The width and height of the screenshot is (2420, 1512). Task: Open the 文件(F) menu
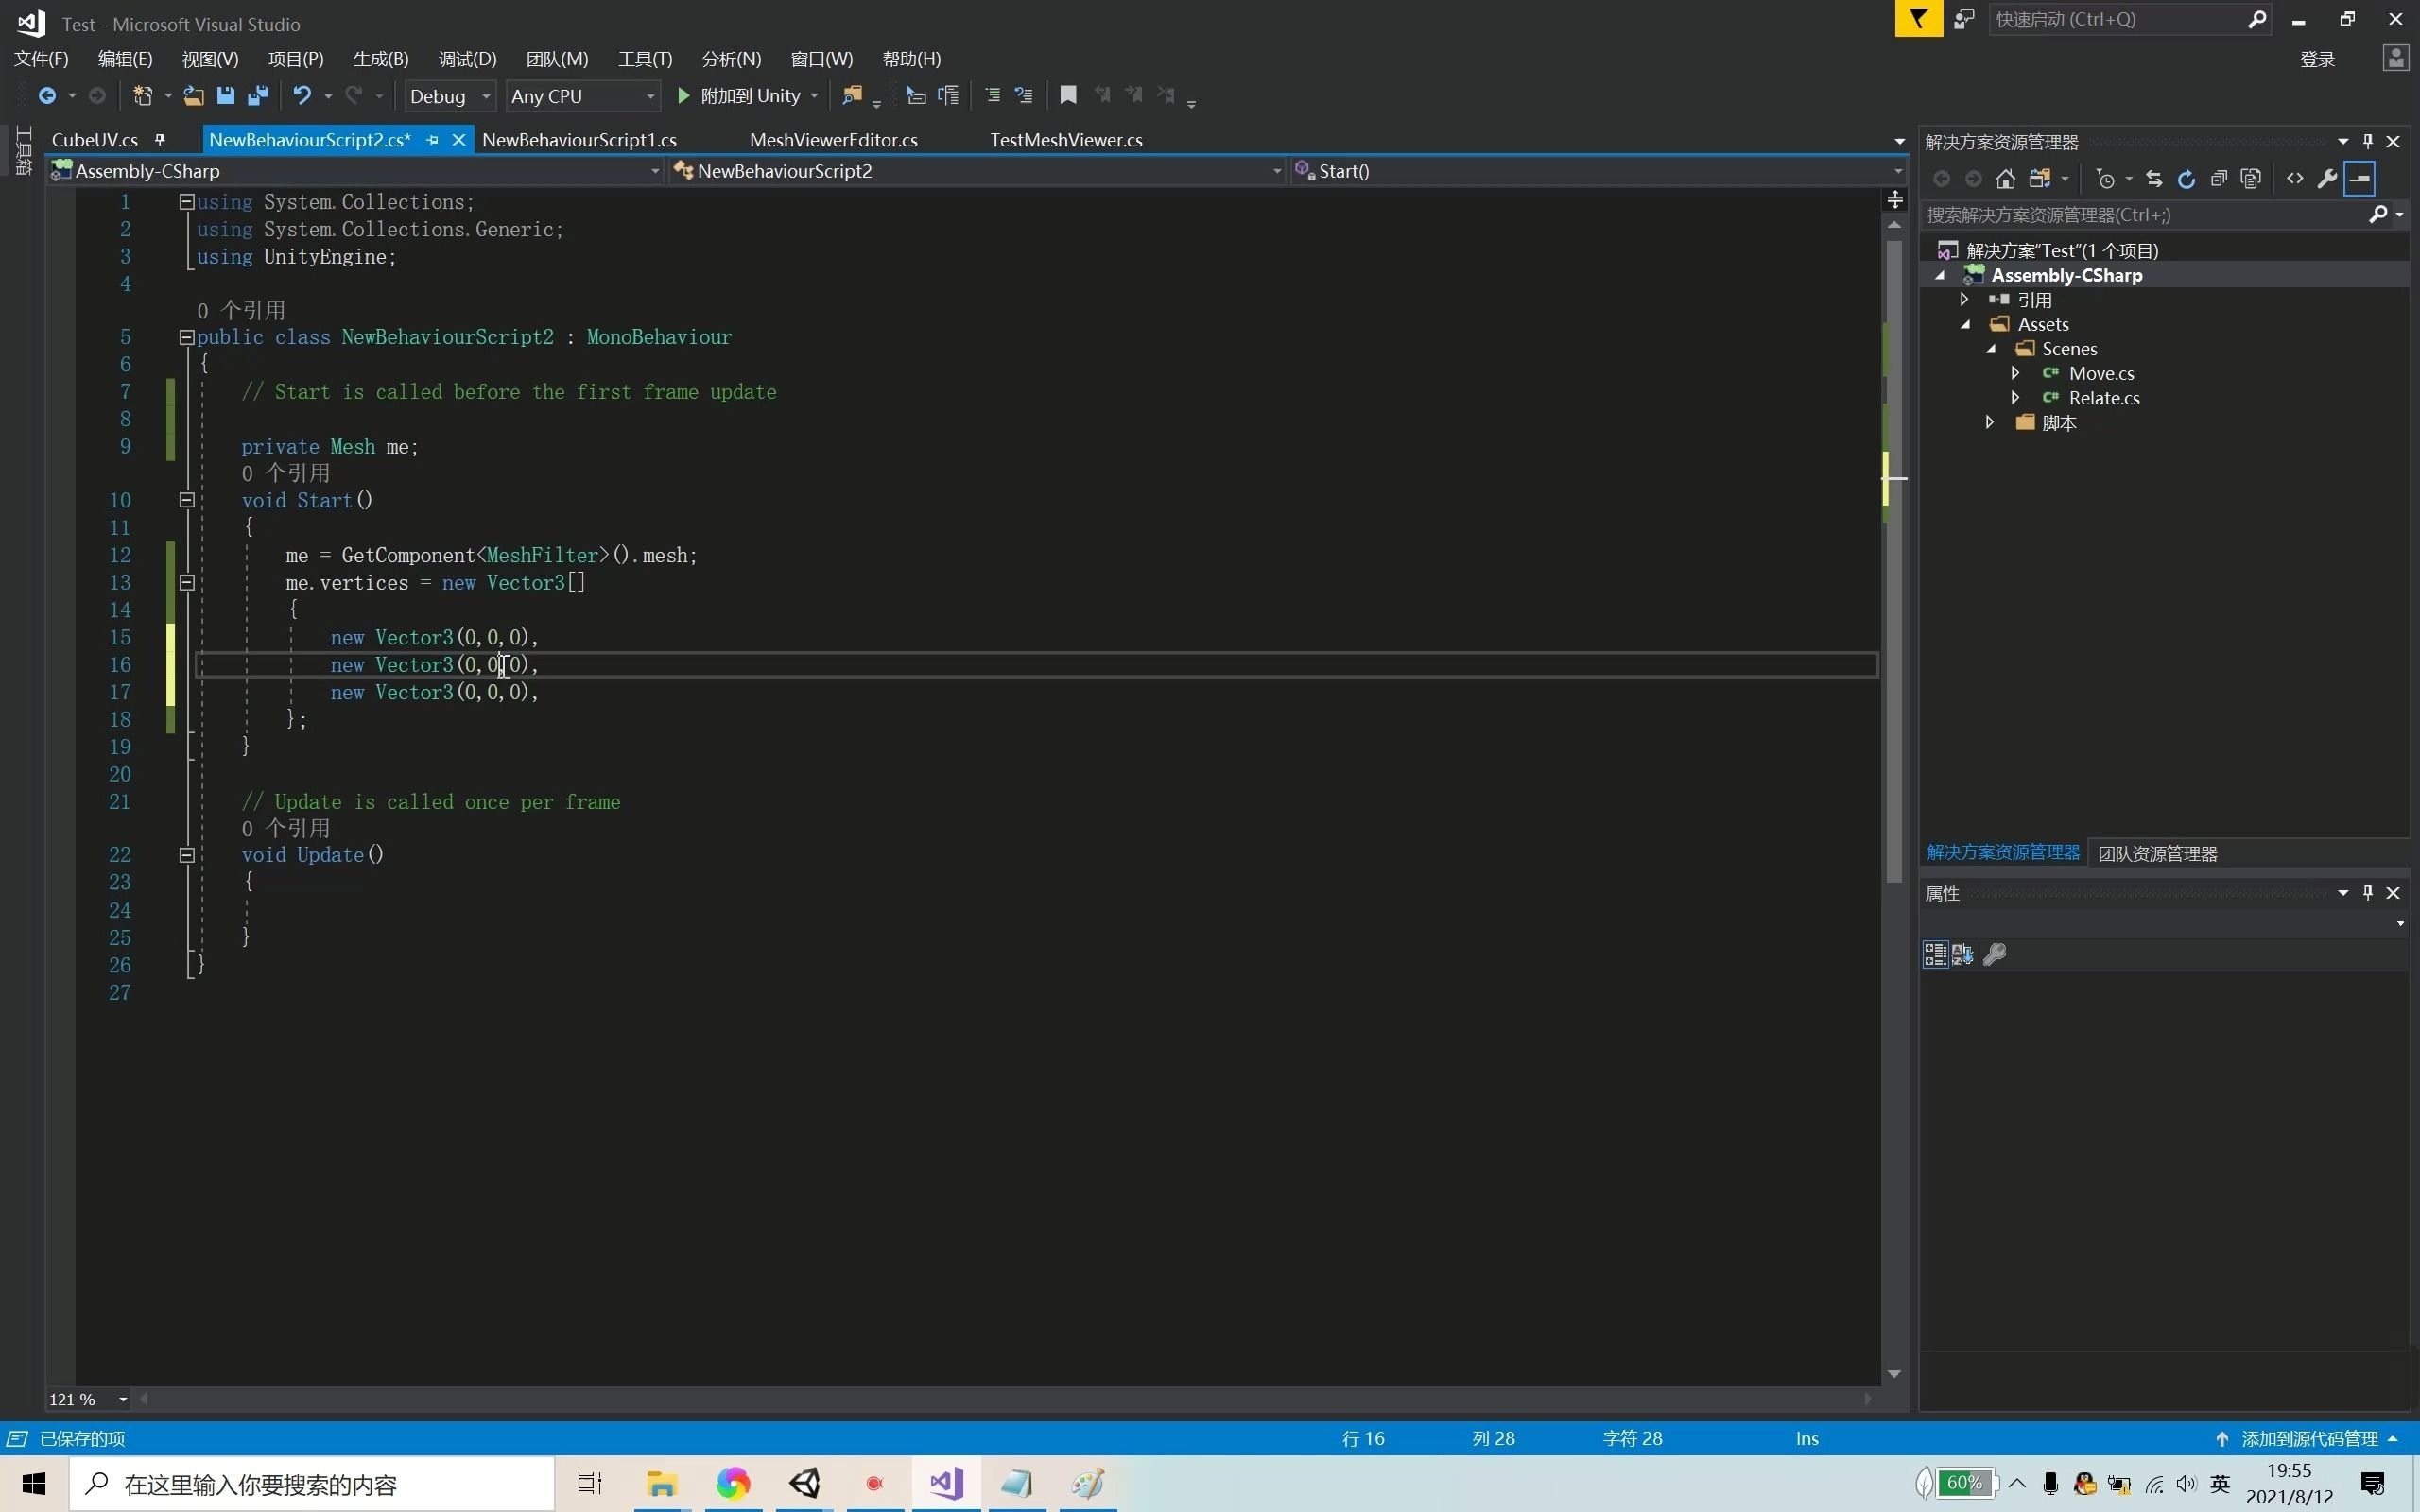click(41, 59)
